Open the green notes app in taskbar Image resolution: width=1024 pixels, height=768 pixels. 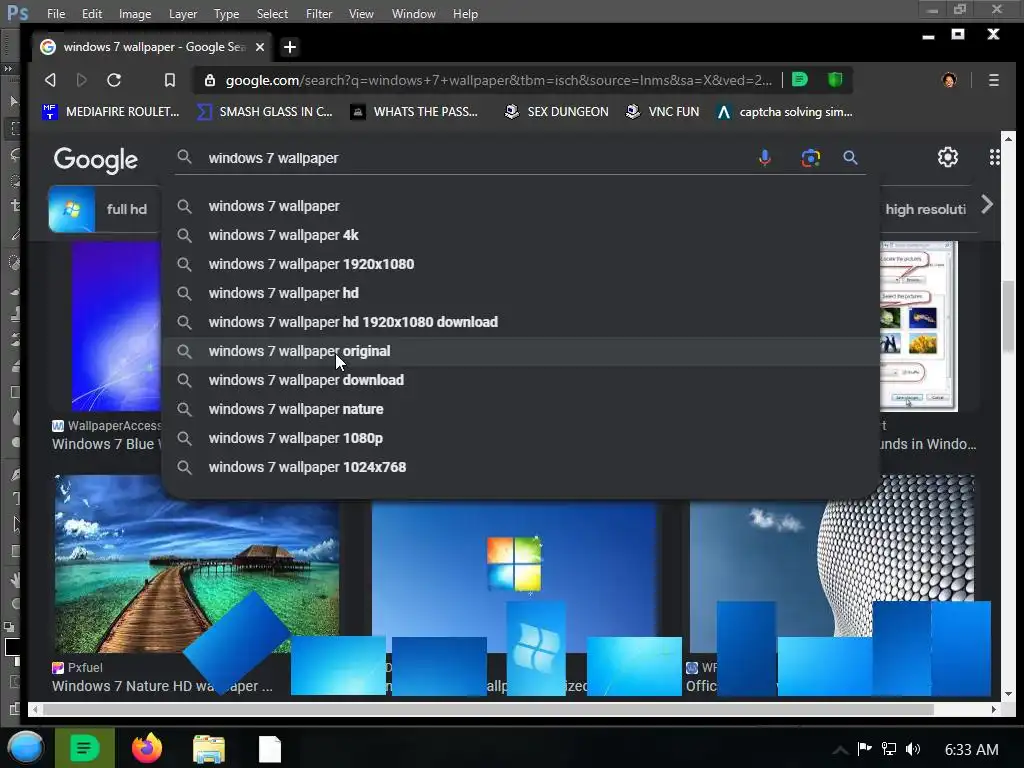[84, 748]
